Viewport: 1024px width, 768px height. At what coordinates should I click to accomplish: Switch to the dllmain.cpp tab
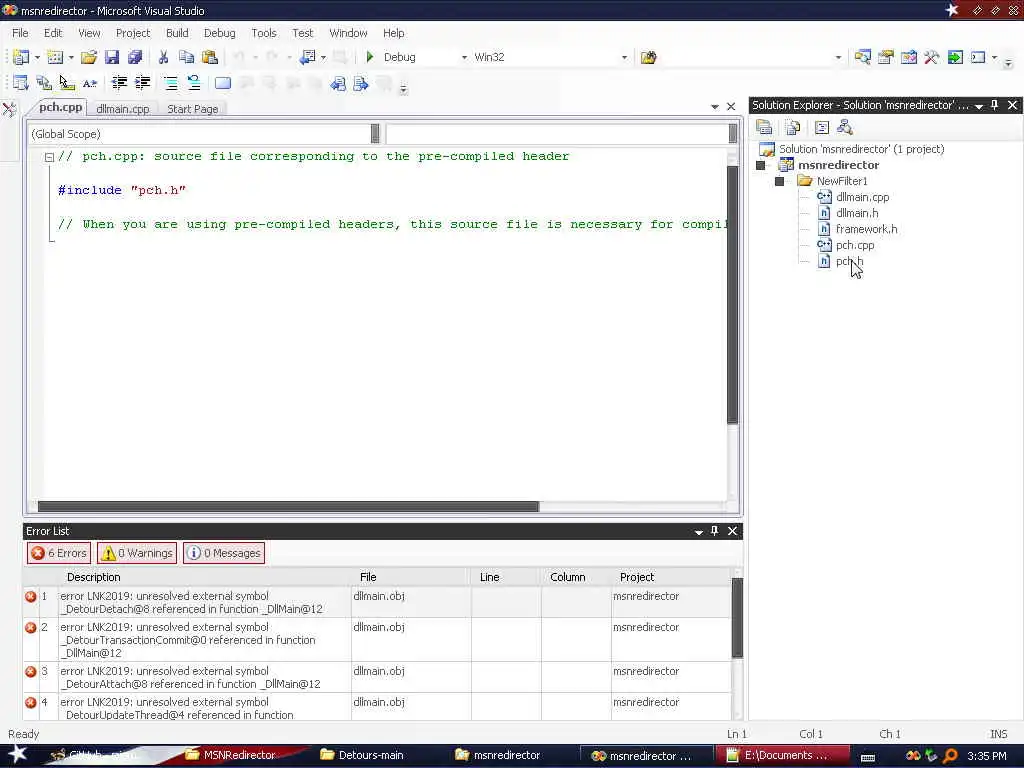click(x=123, y=109)
